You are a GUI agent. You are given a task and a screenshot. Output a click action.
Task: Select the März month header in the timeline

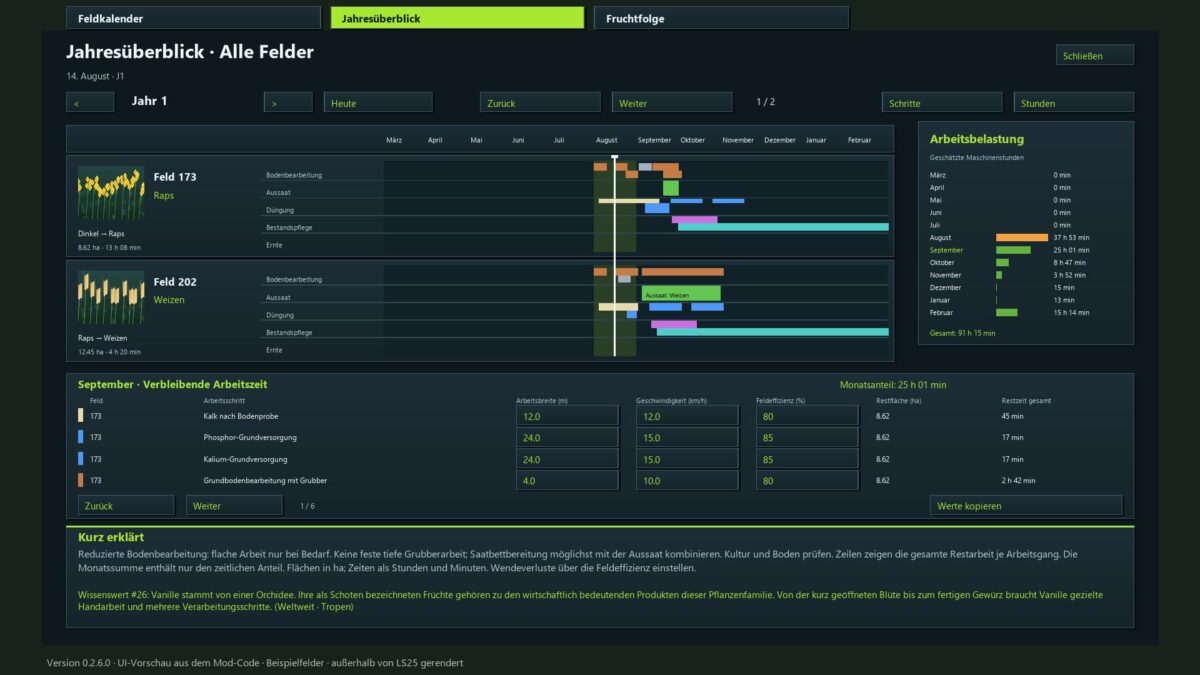click(x=394, y=140)
